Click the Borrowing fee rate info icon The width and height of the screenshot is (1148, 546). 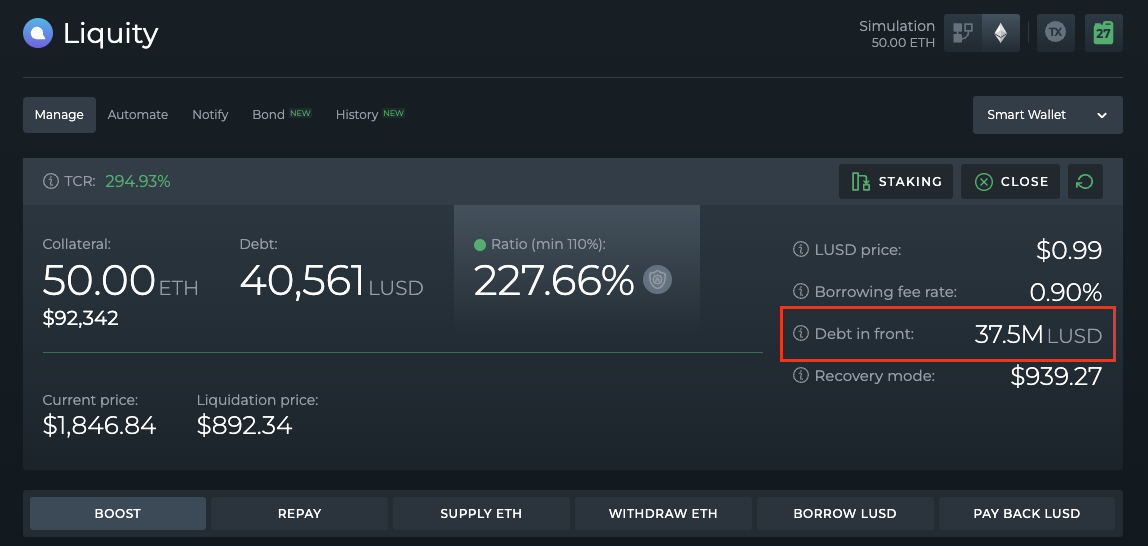click(800, 292)
